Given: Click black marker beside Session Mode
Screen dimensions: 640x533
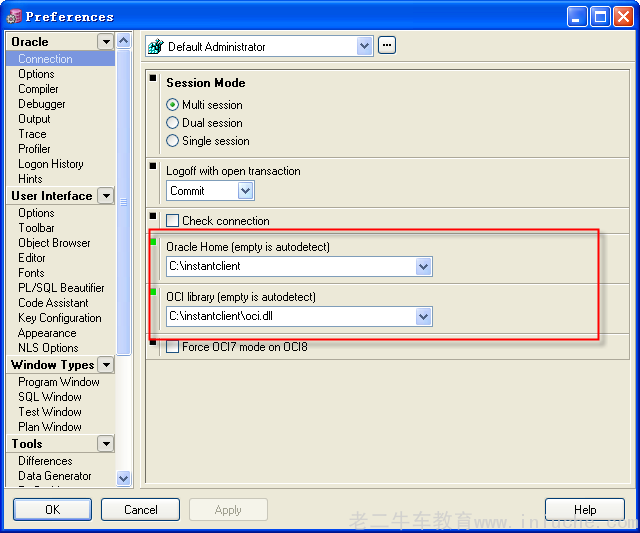Looking at the screenshot, I should [x=153, y=78].
